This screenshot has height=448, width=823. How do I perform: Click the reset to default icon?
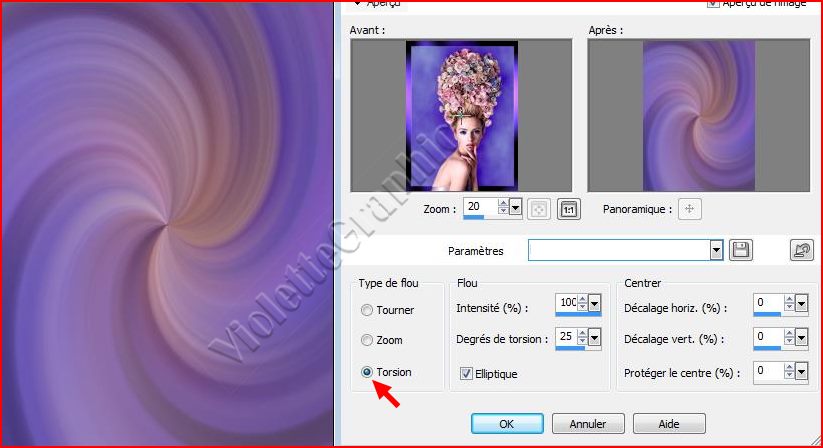801,250
